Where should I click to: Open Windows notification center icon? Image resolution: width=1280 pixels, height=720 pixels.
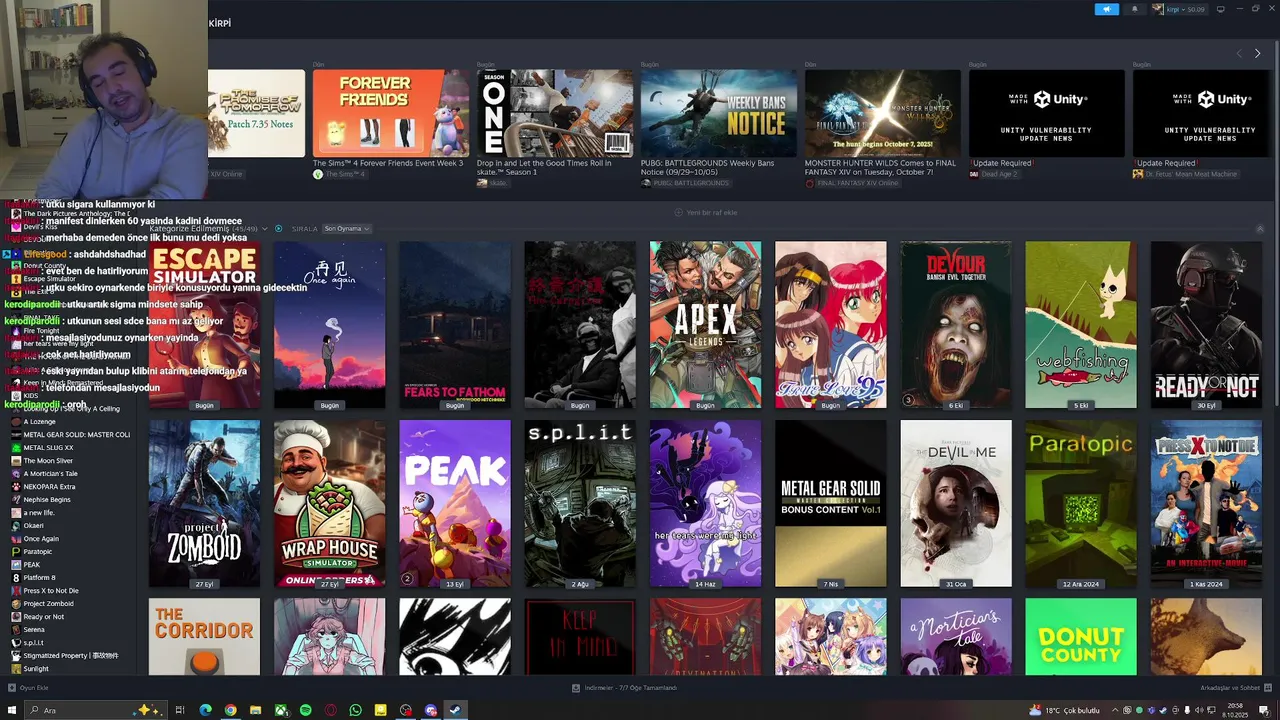[x=1264, y=710]
